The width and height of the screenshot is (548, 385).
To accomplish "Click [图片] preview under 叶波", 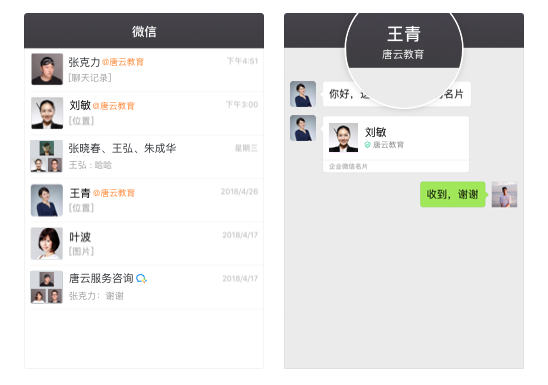I will click(x=81, y=251).
